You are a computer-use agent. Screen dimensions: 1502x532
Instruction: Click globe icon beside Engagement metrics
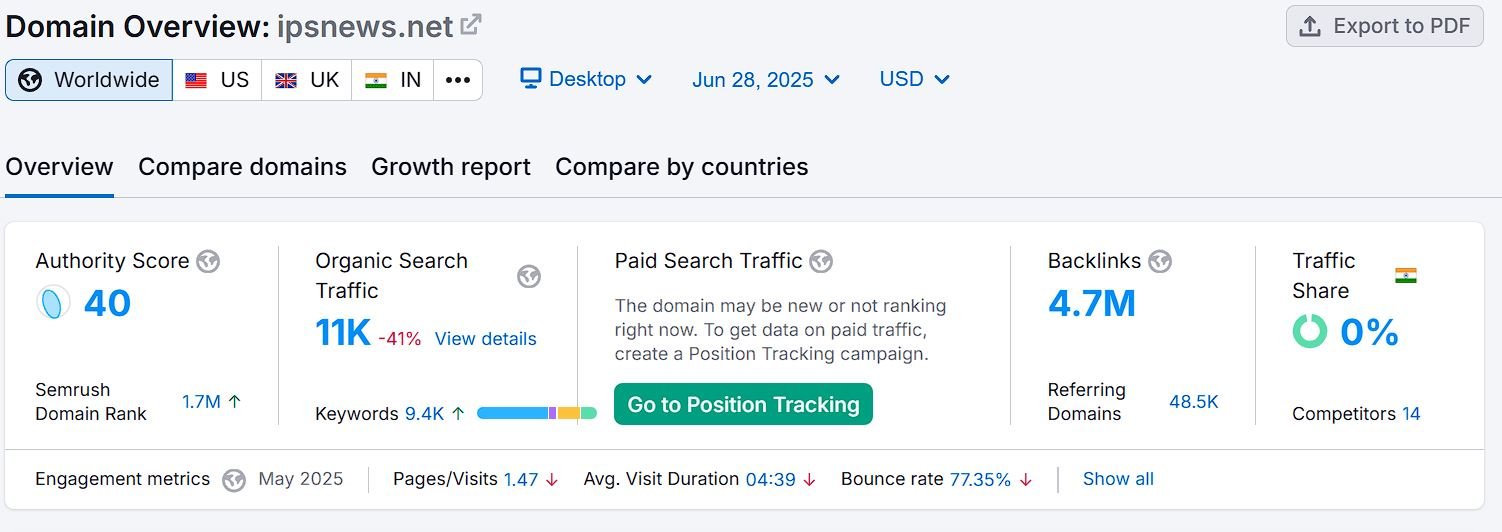(x=234, y=480)
